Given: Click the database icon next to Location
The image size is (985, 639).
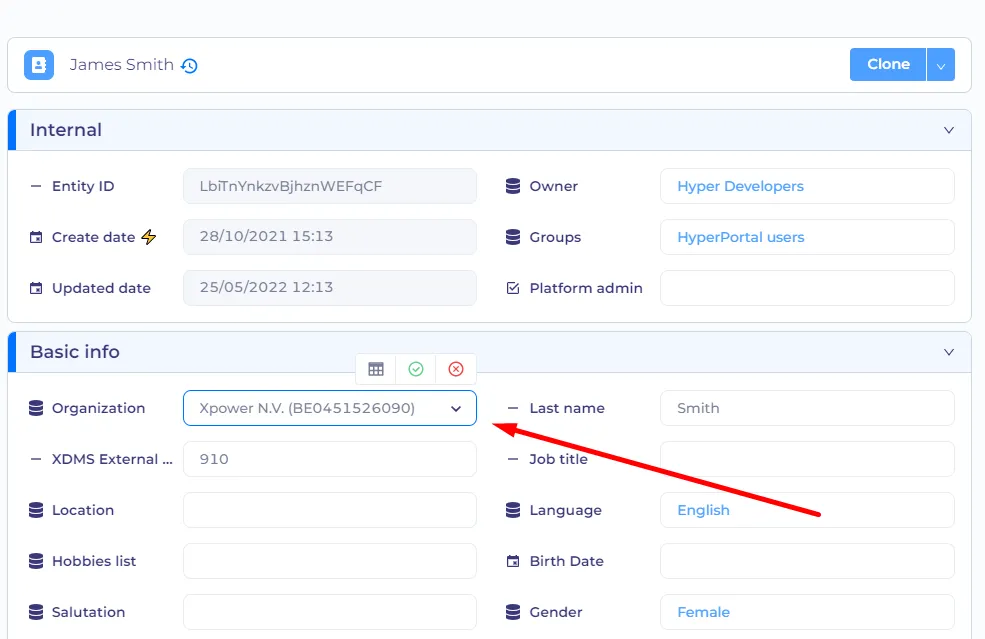Looking at the screenshot, I should click(36, 510).
